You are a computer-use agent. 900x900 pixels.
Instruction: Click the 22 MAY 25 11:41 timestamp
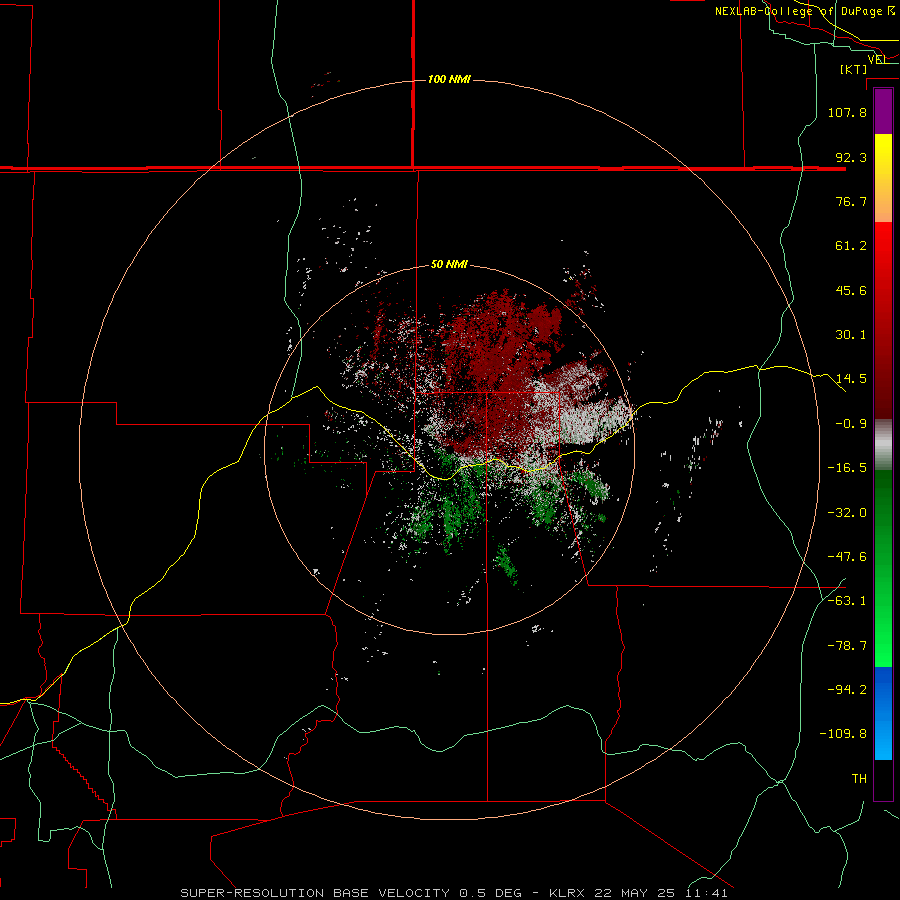pyautogui.click(x=660, y=893)
